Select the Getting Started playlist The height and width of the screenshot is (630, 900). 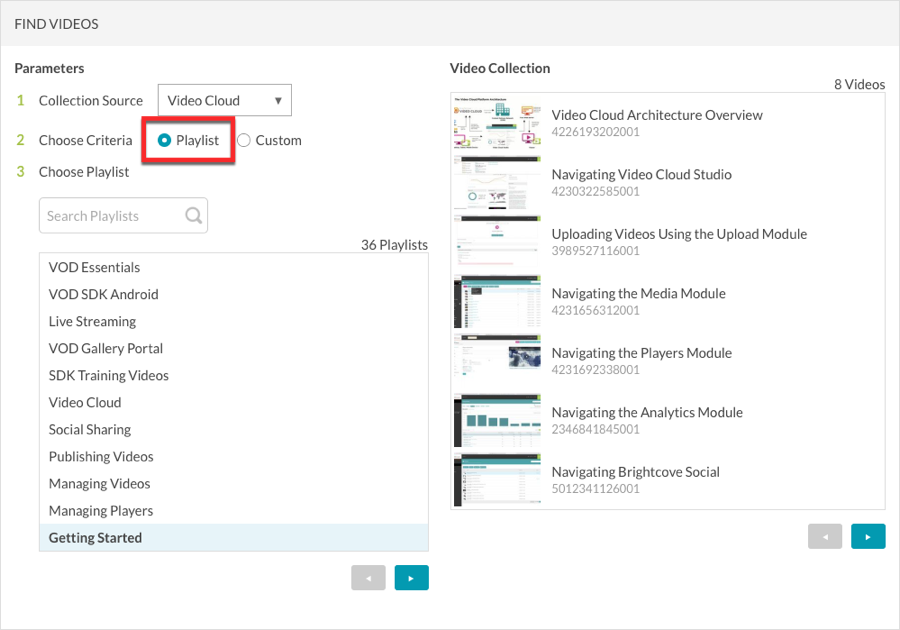234,538
